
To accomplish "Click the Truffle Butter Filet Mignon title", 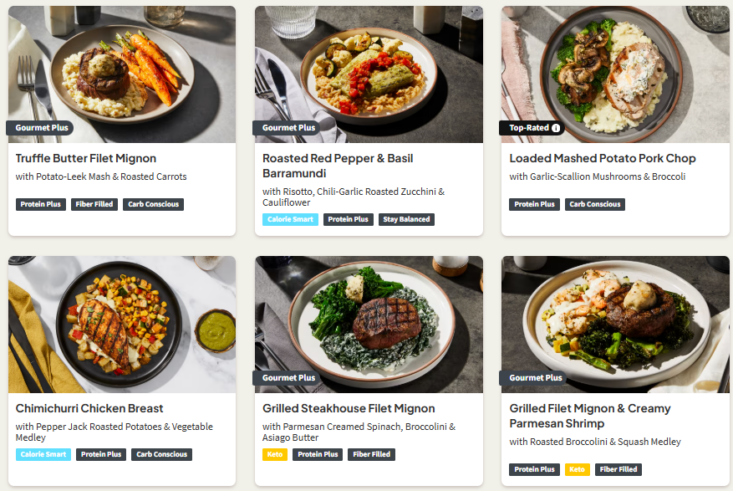I will (x=86, y=159).
